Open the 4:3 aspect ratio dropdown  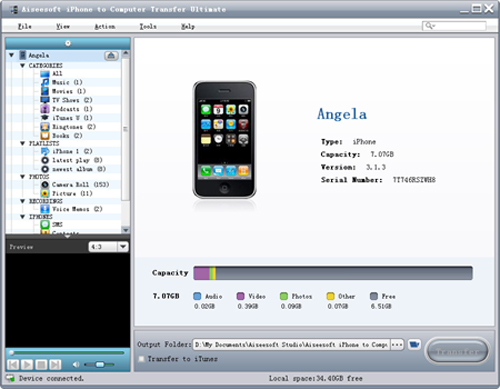coord(123,247)
